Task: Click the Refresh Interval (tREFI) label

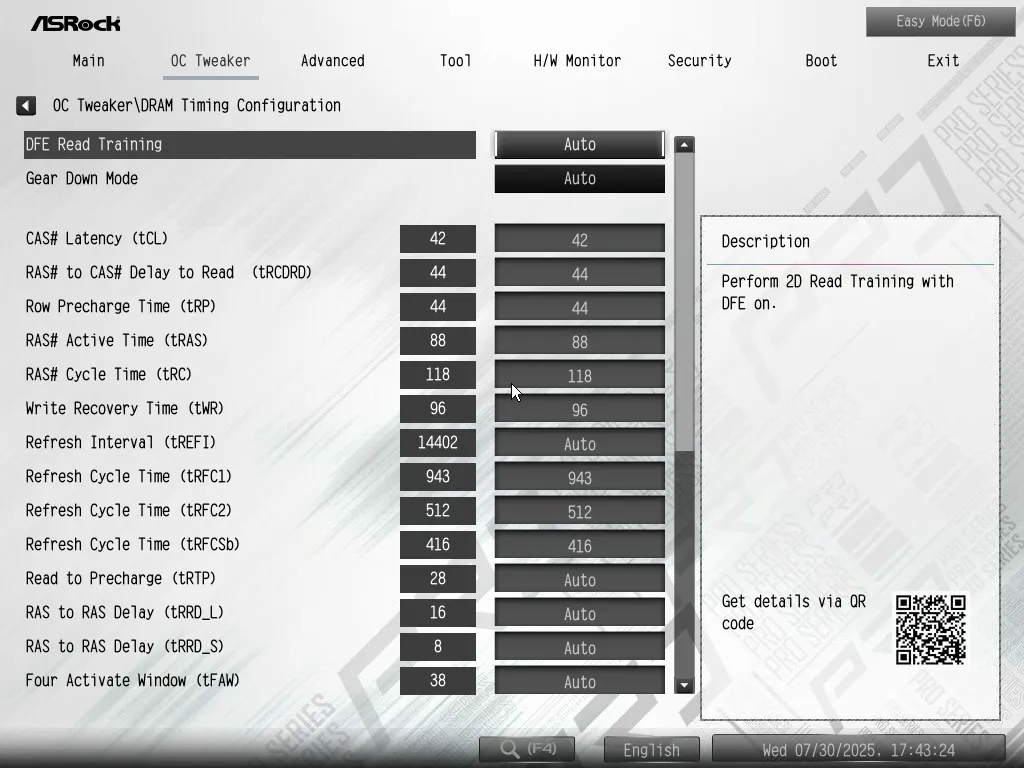Action: point(121,442)
